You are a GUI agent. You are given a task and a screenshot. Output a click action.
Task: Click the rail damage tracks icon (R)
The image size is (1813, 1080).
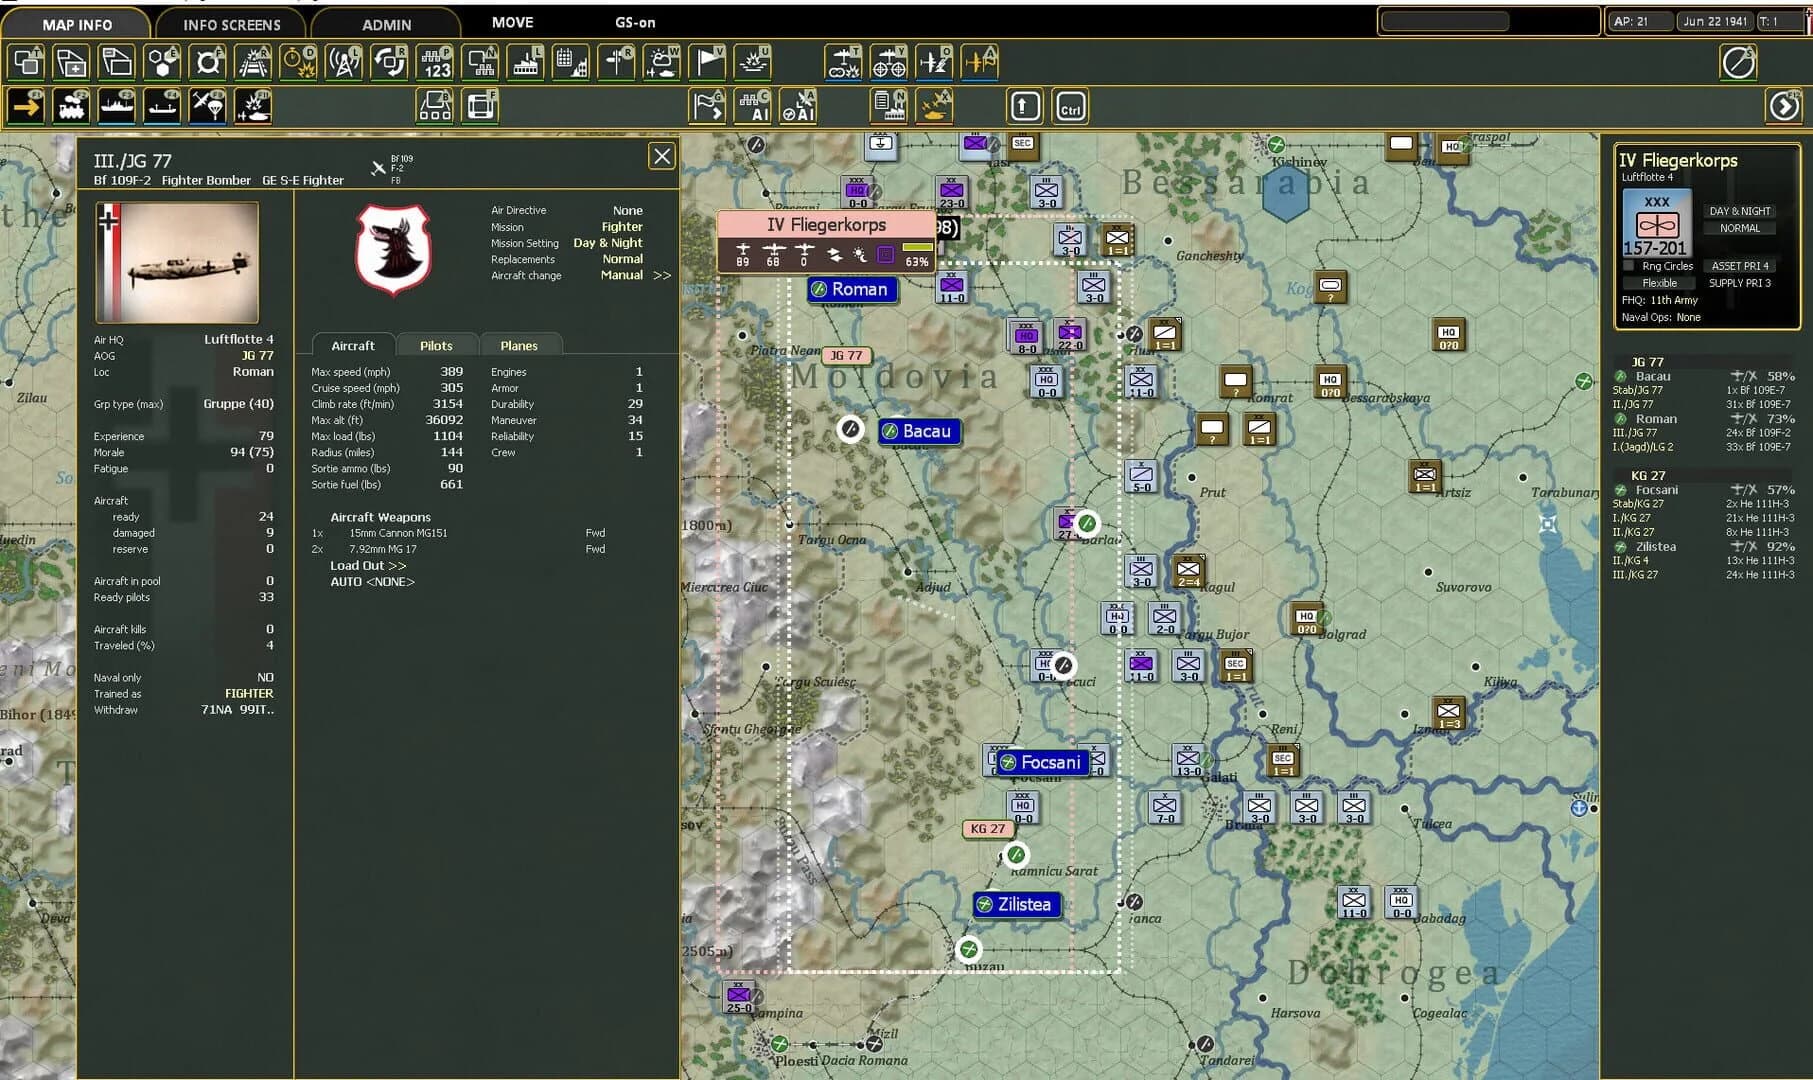(253, 61)
